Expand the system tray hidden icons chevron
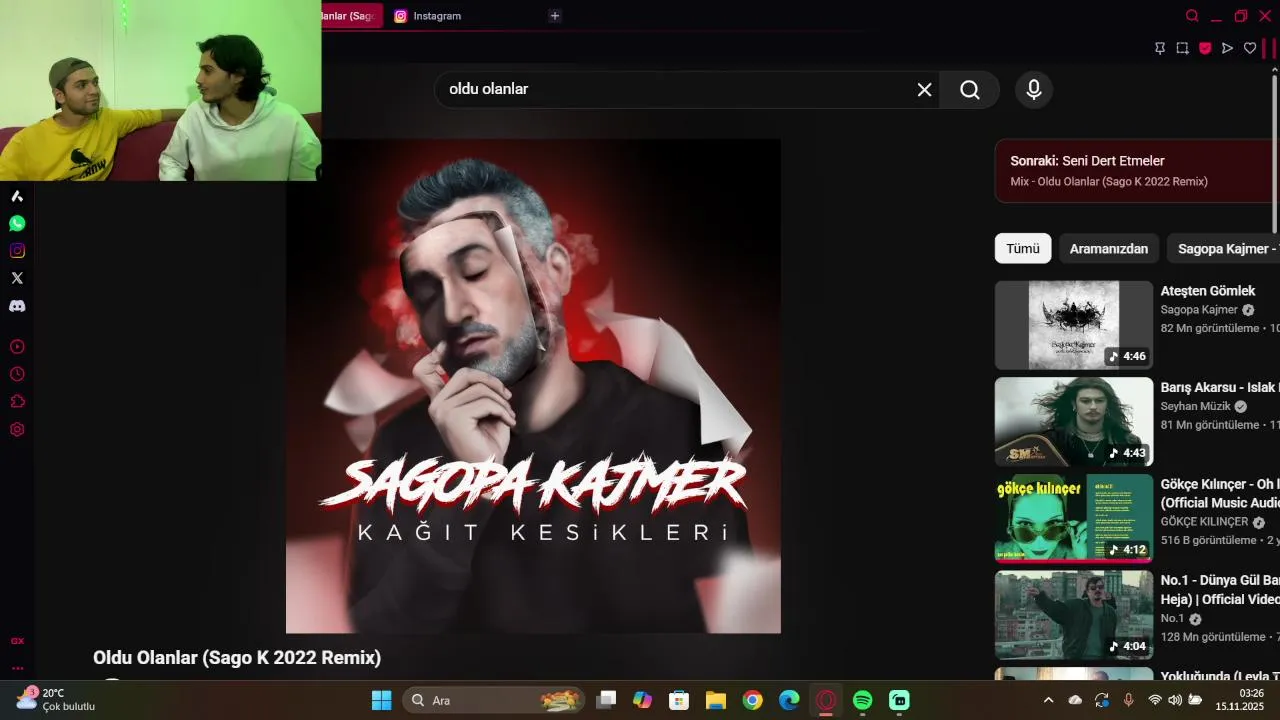Screen dimensions: 1280x720 click(x=1048, y=700)
